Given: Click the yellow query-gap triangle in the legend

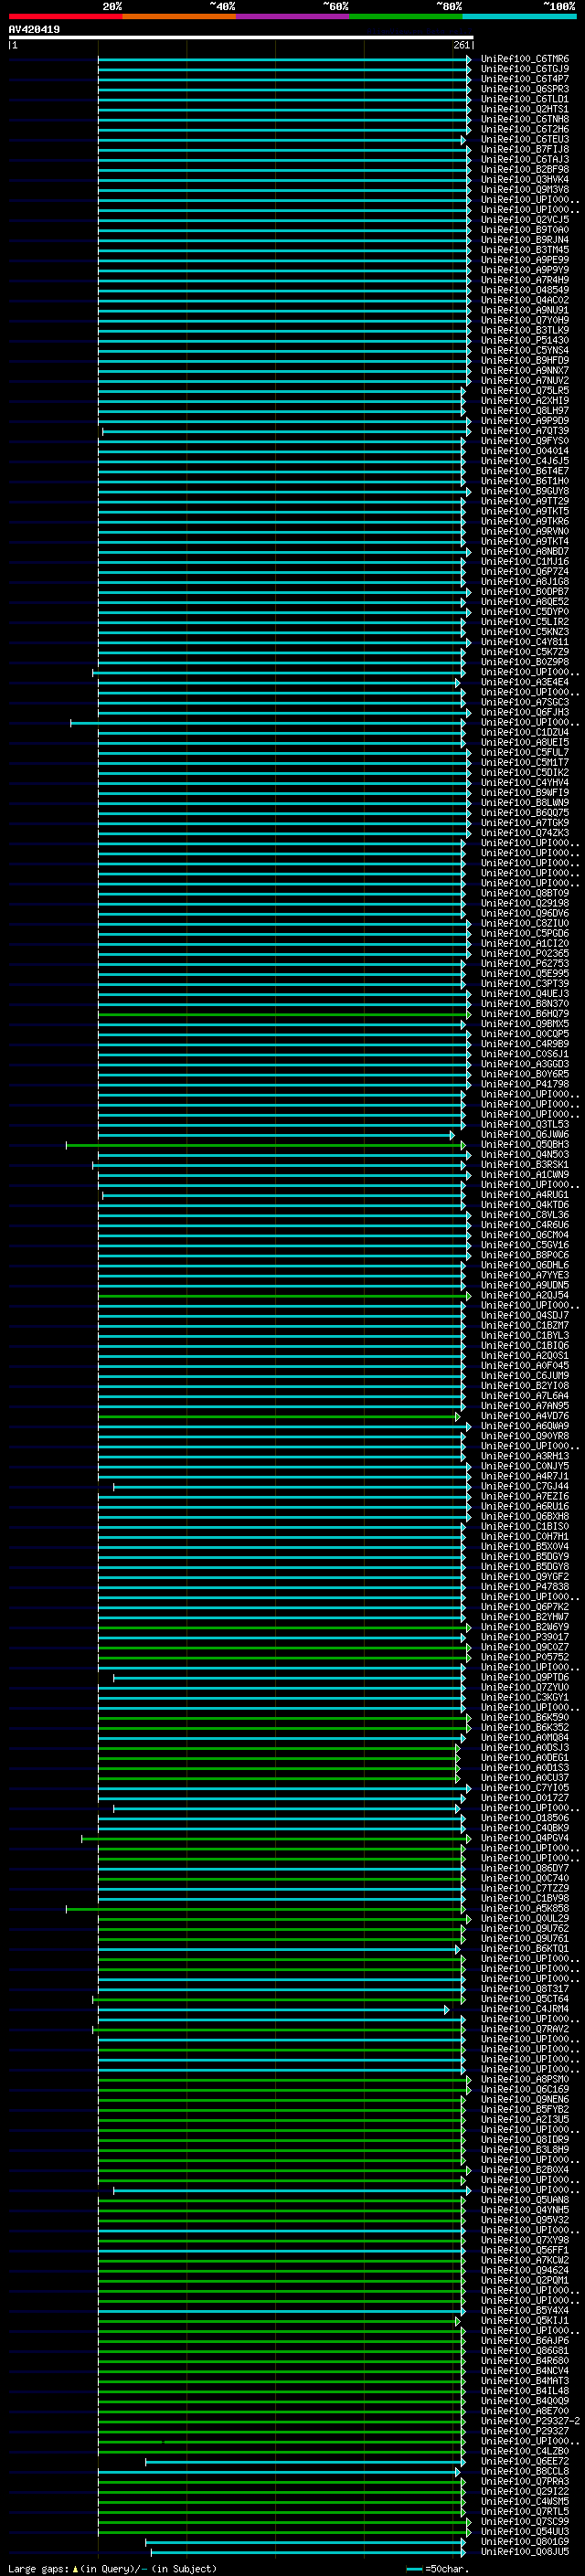Looking at the screenshot, I should [75, 2568].
